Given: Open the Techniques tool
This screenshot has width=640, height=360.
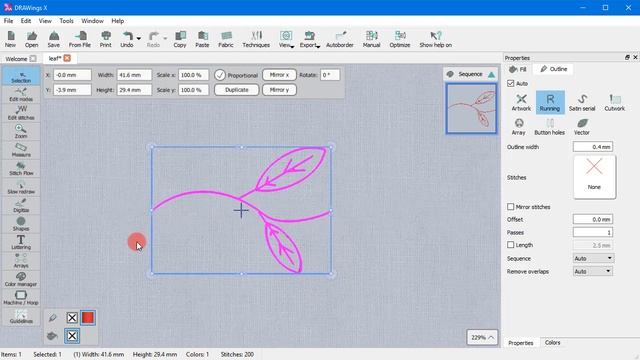Looking at the screenshot, I should coord(256,39).
